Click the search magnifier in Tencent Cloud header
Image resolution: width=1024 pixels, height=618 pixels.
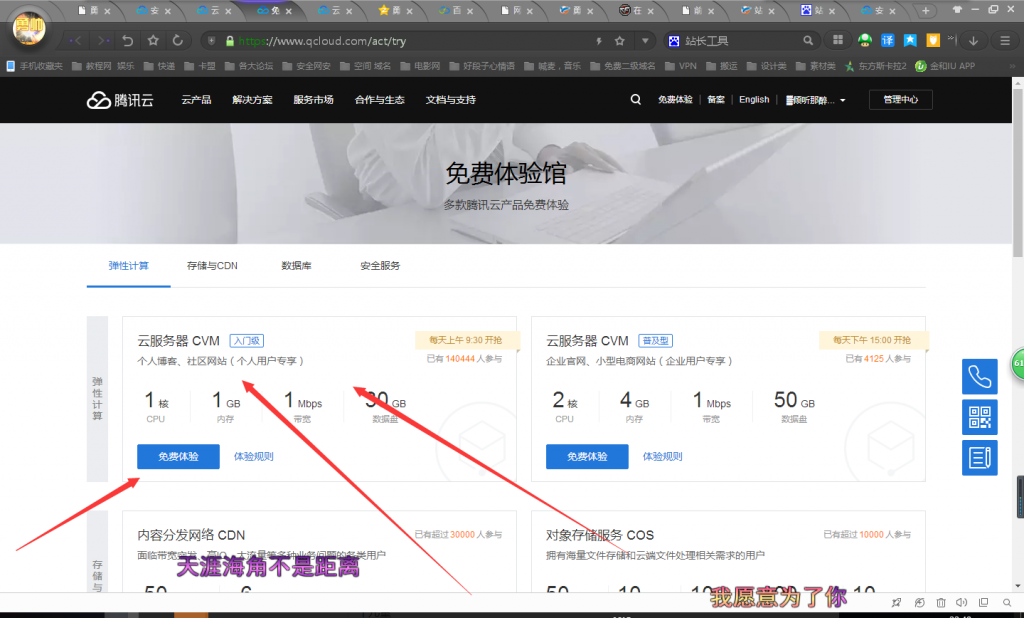click(x=636, y=100)
